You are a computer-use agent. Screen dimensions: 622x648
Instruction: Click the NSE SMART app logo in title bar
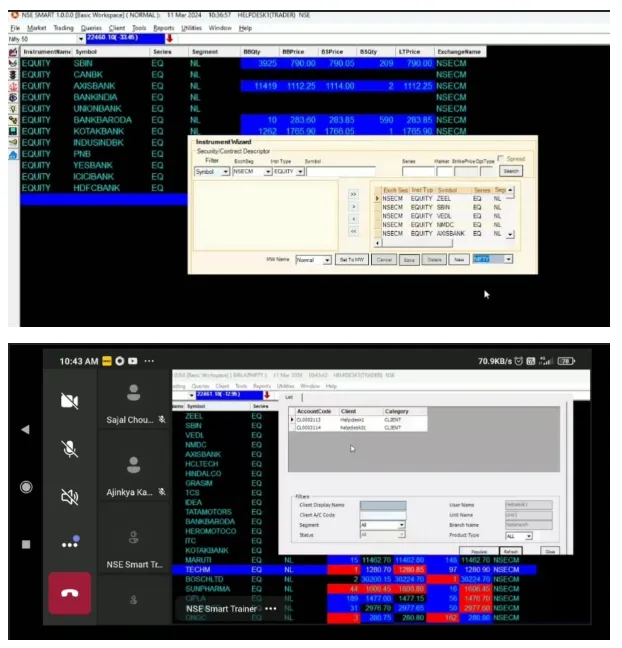[x=15, y=15]
